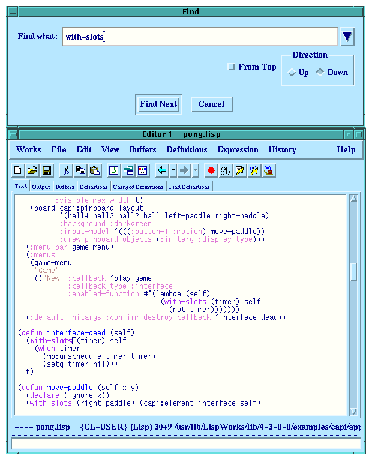The image size is (373, 463).
Task: Select the Down direction radio button
Action: pos(320,72)
